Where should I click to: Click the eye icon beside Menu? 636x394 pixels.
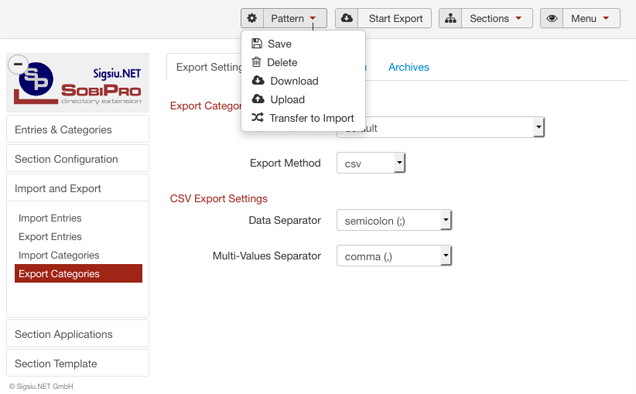coord(552,18)
